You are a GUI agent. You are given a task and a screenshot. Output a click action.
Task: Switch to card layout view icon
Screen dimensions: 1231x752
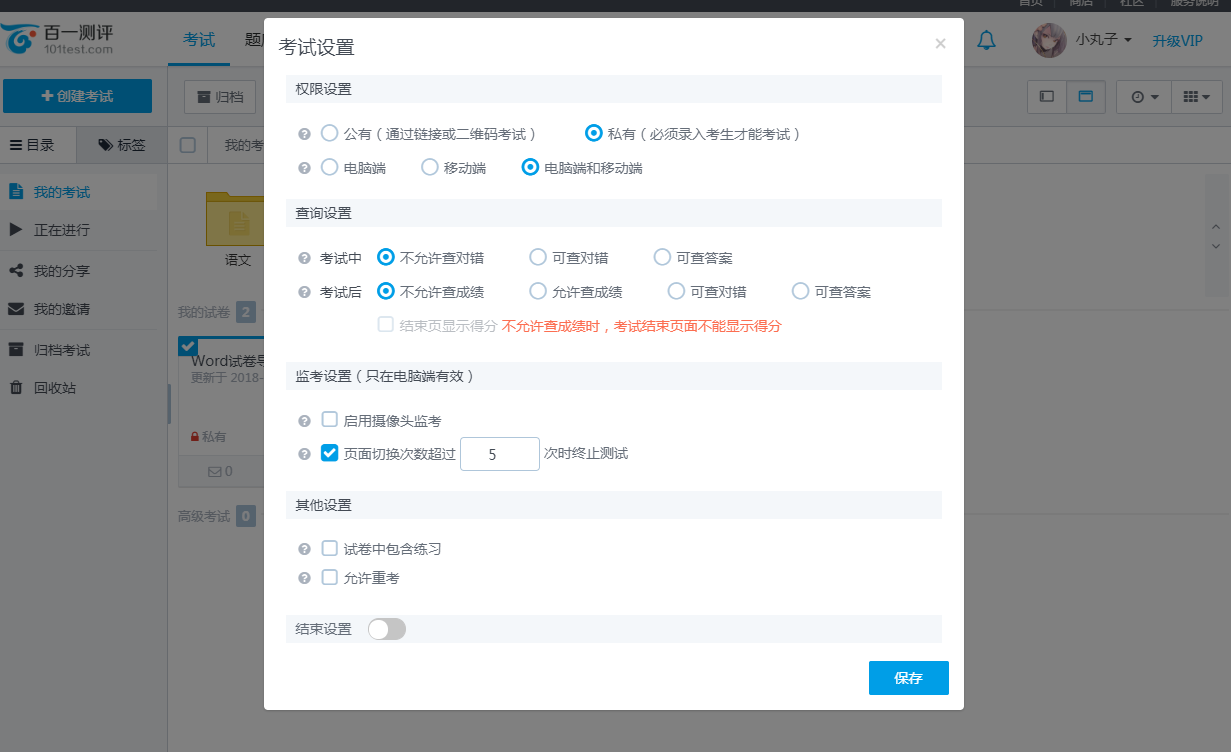click(x=1085, y=97)
